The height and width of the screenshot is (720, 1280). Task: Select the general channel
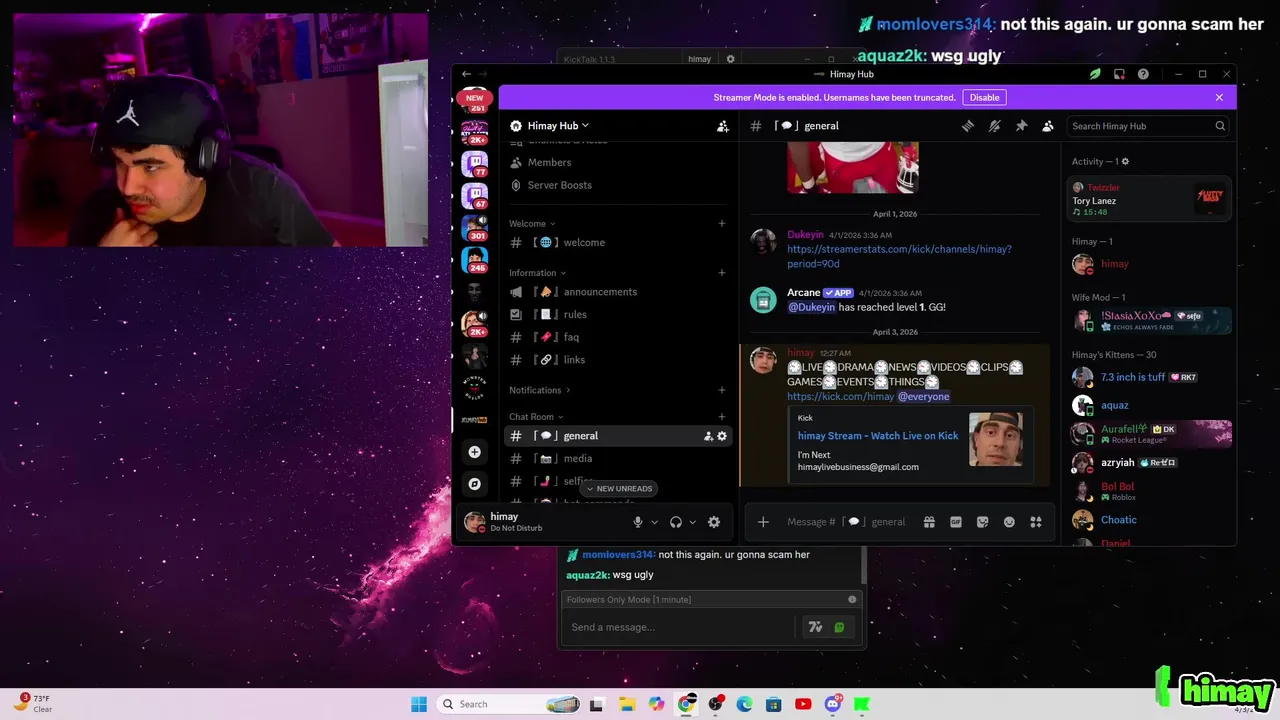click(618, 436)
